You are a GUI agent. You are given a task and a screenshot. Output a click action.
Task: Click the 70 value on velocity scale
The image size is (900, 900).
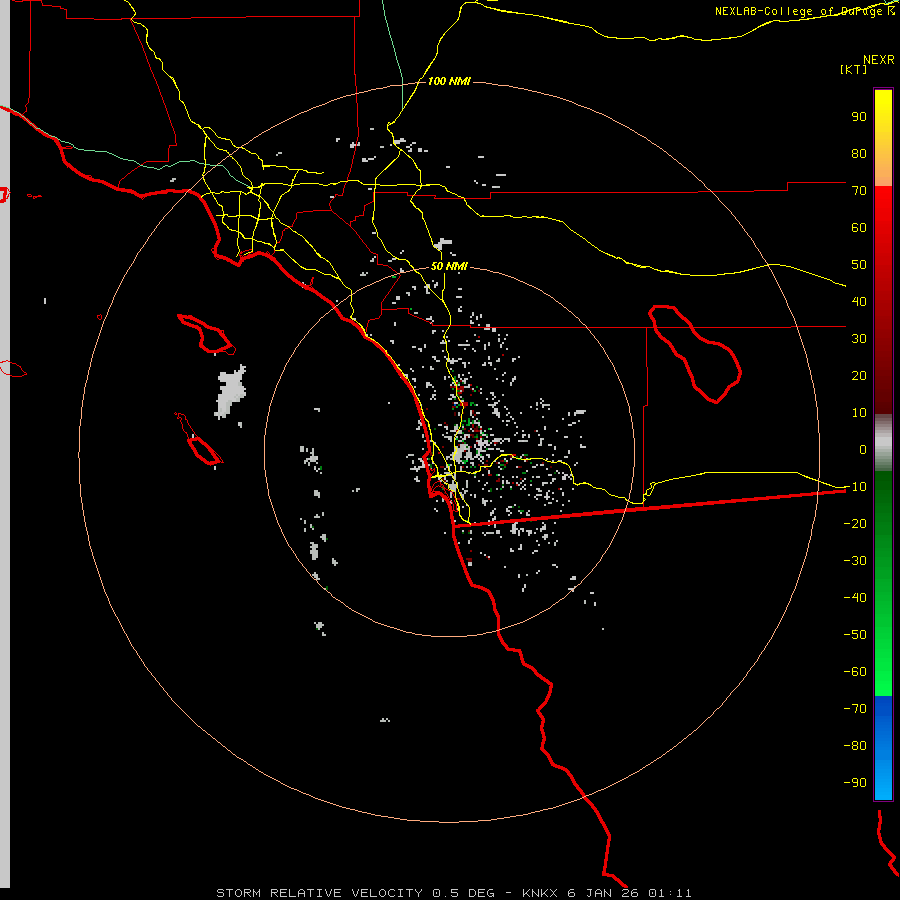click(859, 191)
